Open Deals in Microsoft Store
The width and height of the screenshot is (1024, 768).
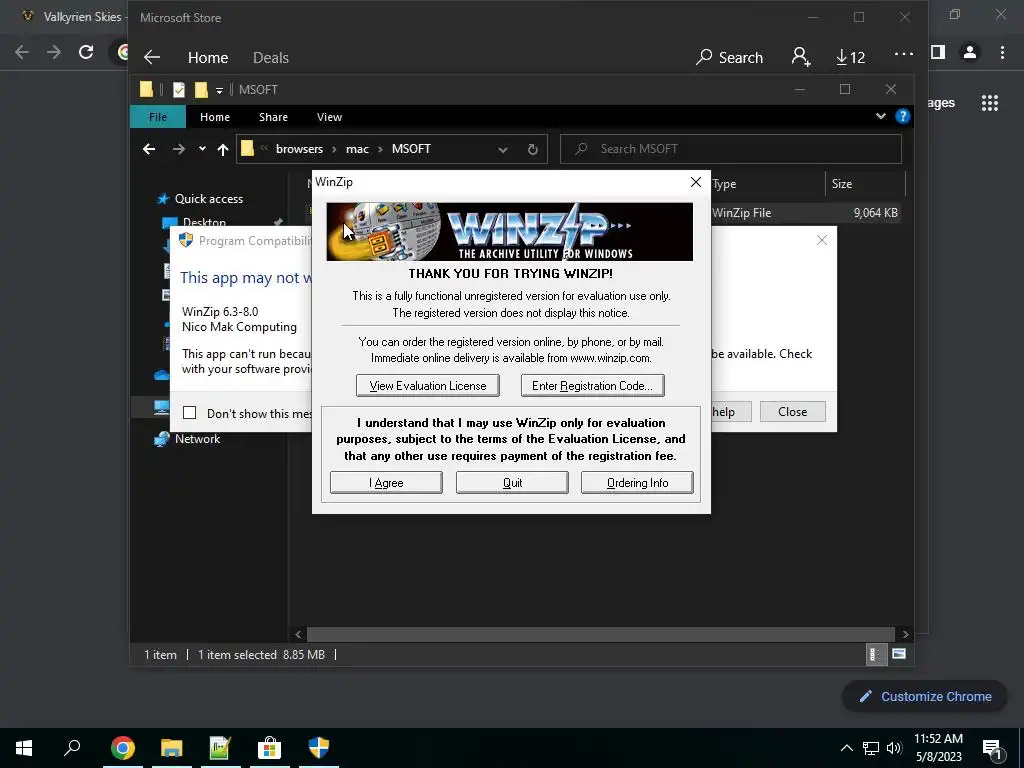click(x=270, y=57)
